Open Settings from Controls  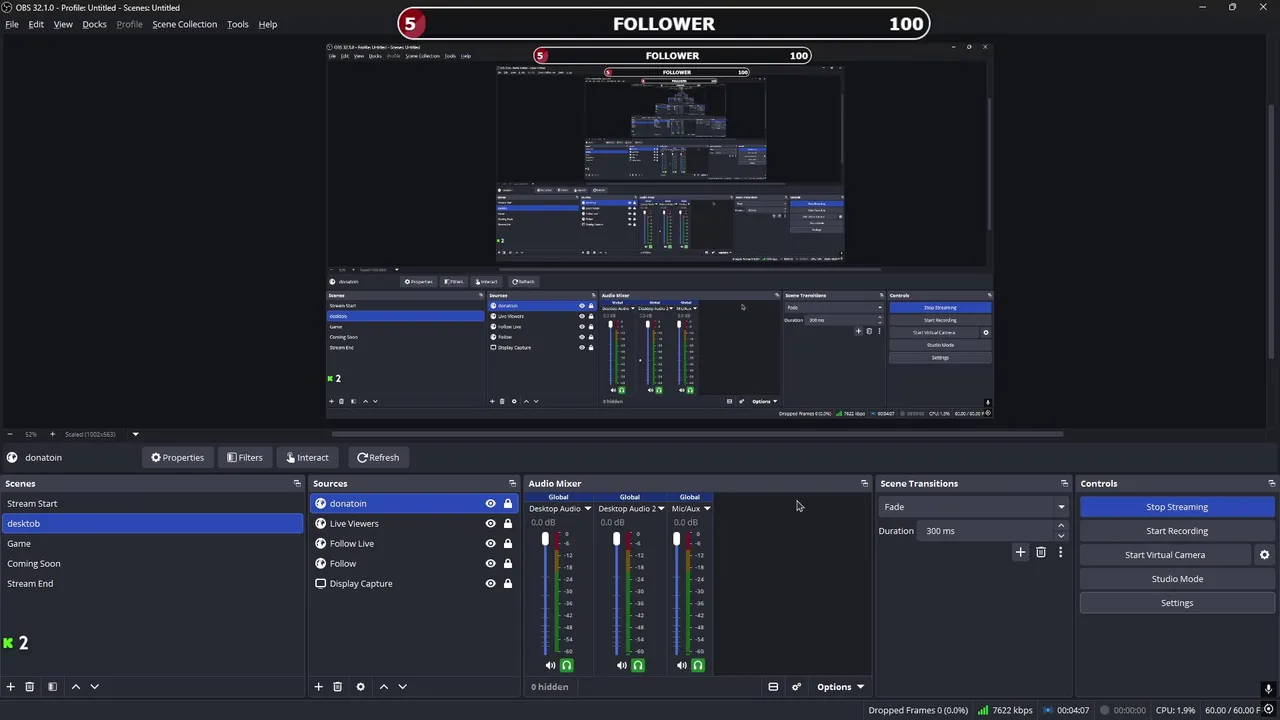pyautogui.click(x=1177, y=603)
